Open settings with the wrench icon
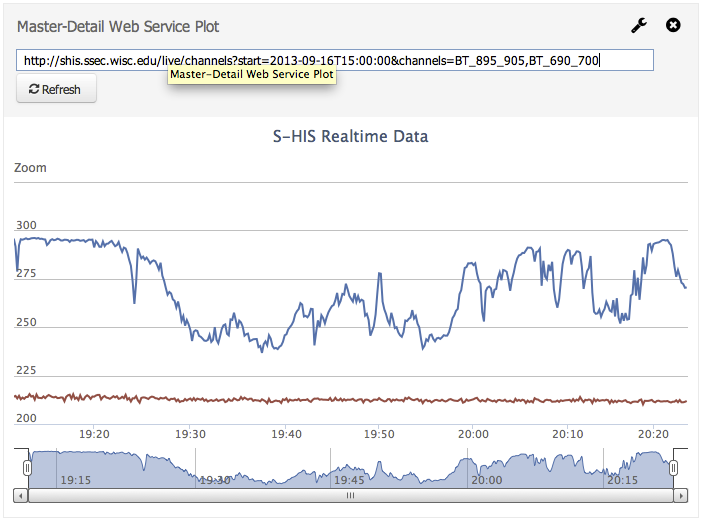 [639, 26]
